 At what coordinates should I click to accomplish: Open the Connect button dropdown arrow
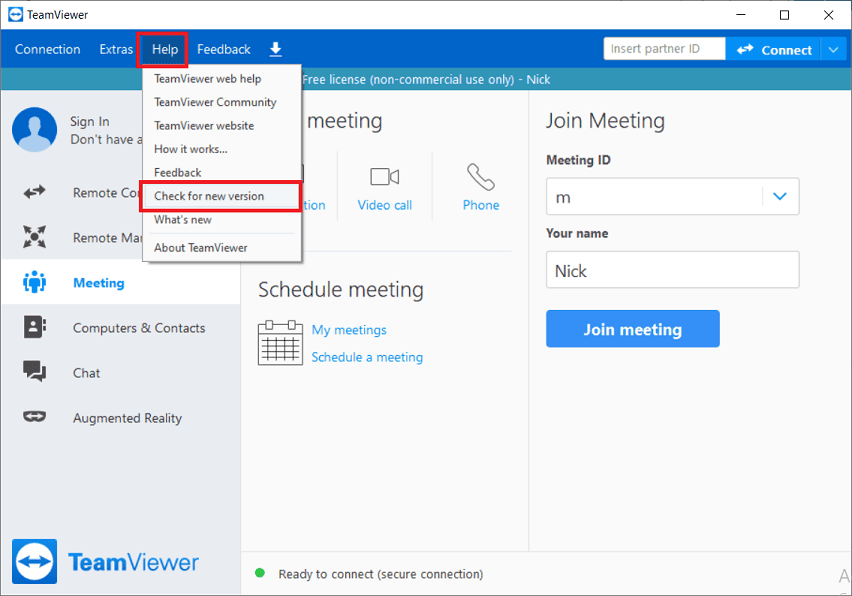point(834,50)
